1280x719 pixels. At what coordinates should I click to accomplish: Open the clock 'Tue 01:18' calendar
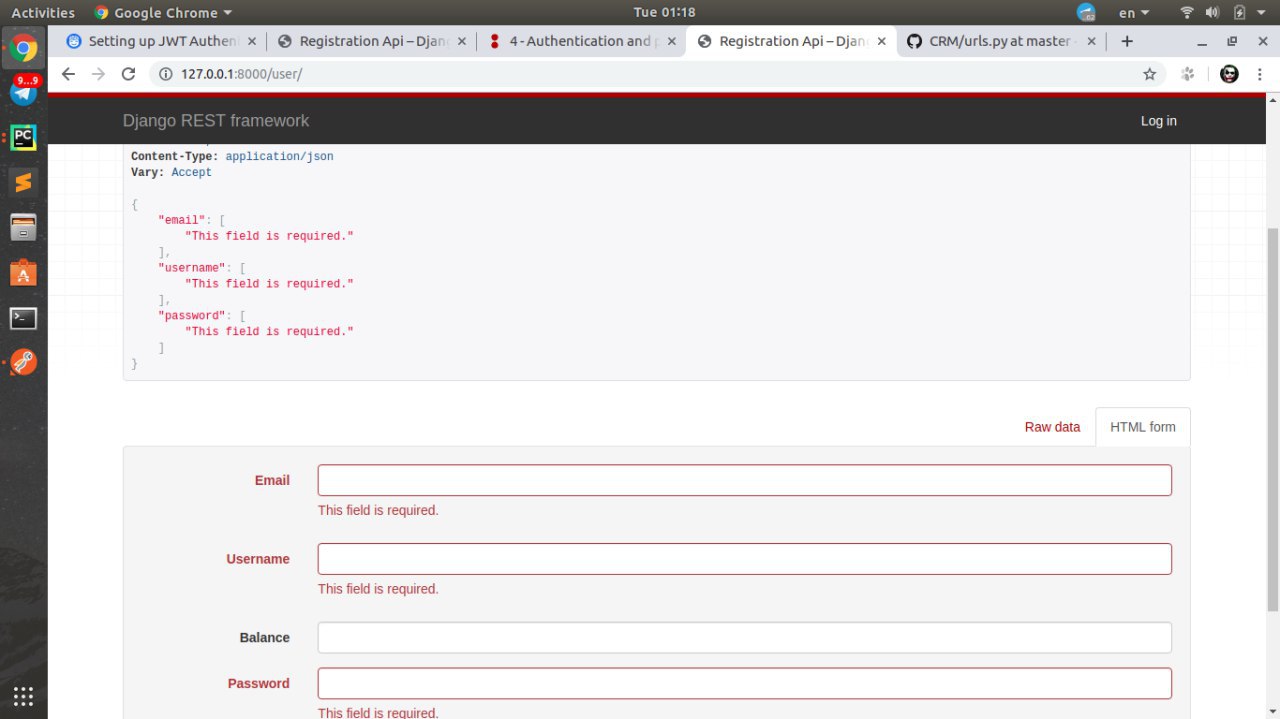coord(664,13)
